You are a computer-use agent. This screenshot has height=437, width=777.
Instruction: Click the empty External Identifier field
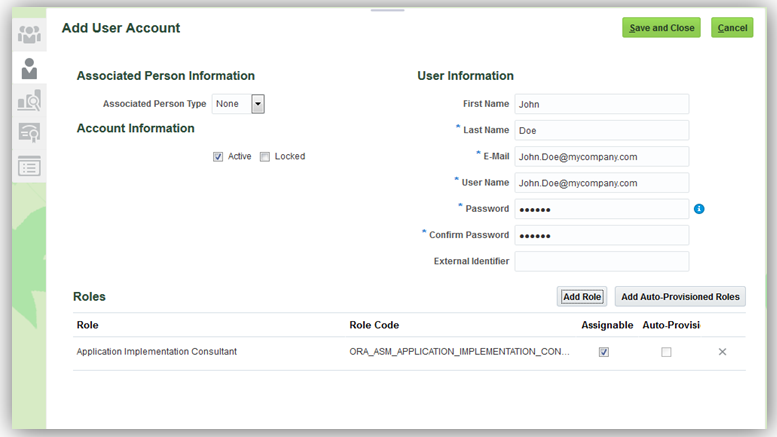pyautogui.click(x=601, y=261)
